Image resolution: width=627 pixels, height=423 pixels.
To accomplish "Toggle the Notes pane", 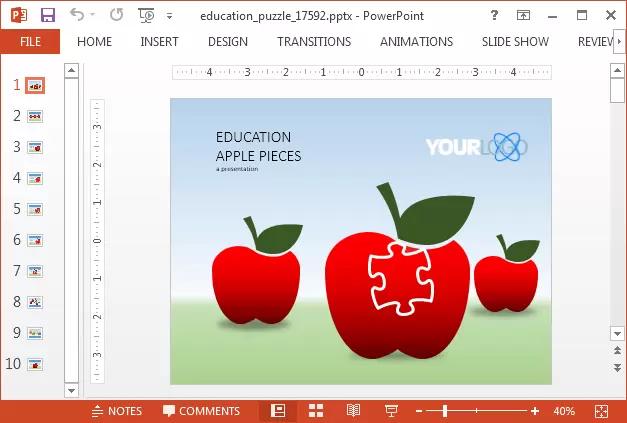I will (x=116, y=411).
